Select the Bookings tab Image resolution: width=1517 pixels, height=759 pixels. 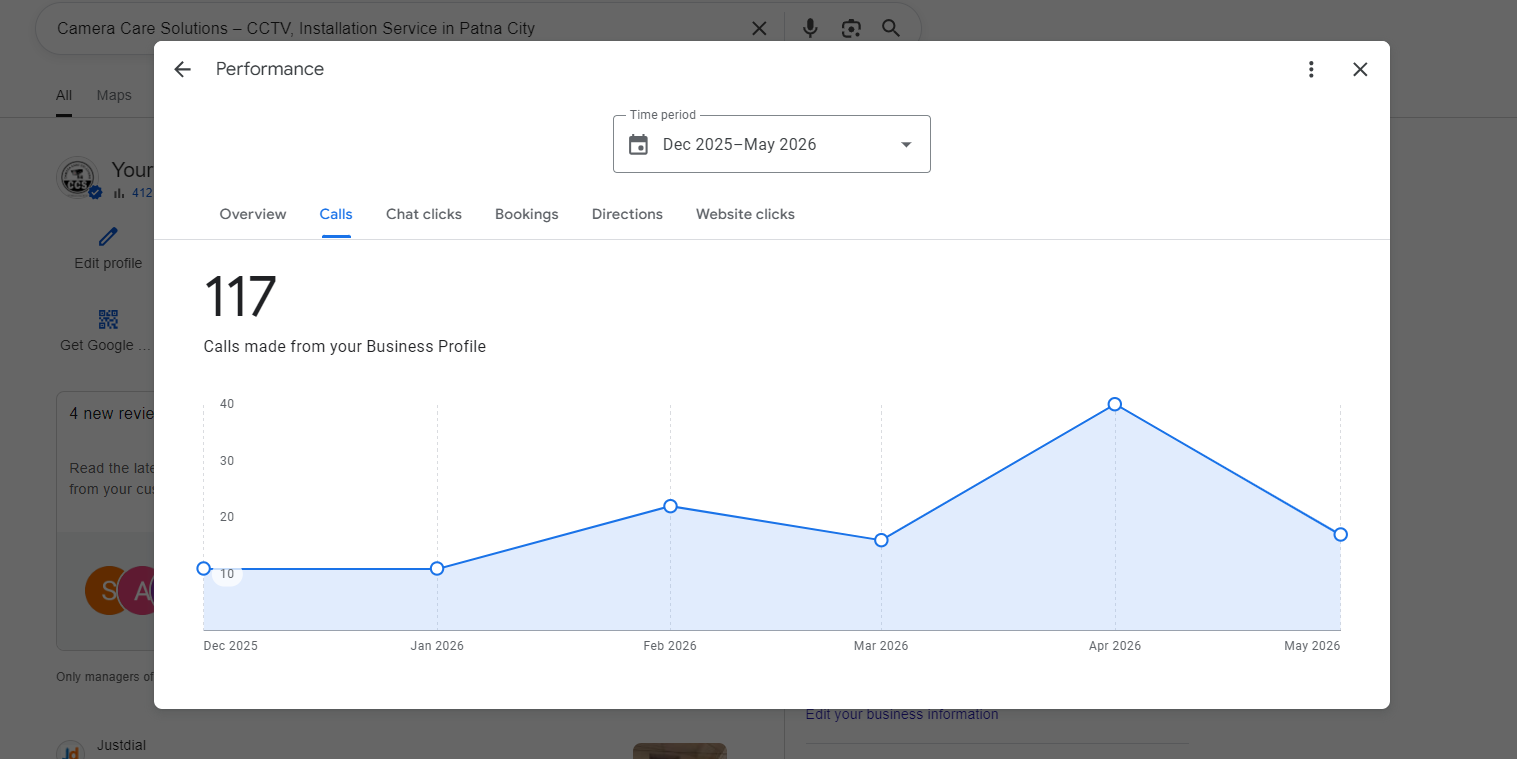pos(527,214)
